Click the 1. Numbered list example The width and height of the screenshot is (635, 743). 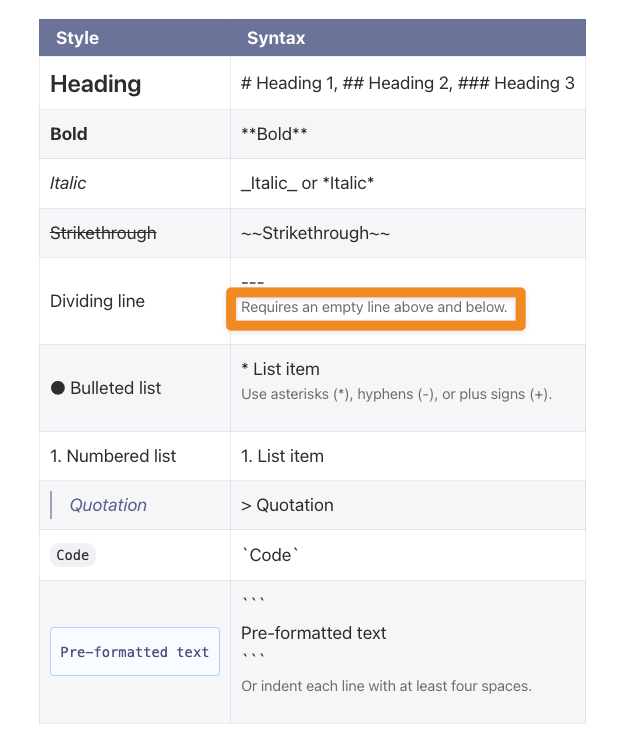[113, 456]
